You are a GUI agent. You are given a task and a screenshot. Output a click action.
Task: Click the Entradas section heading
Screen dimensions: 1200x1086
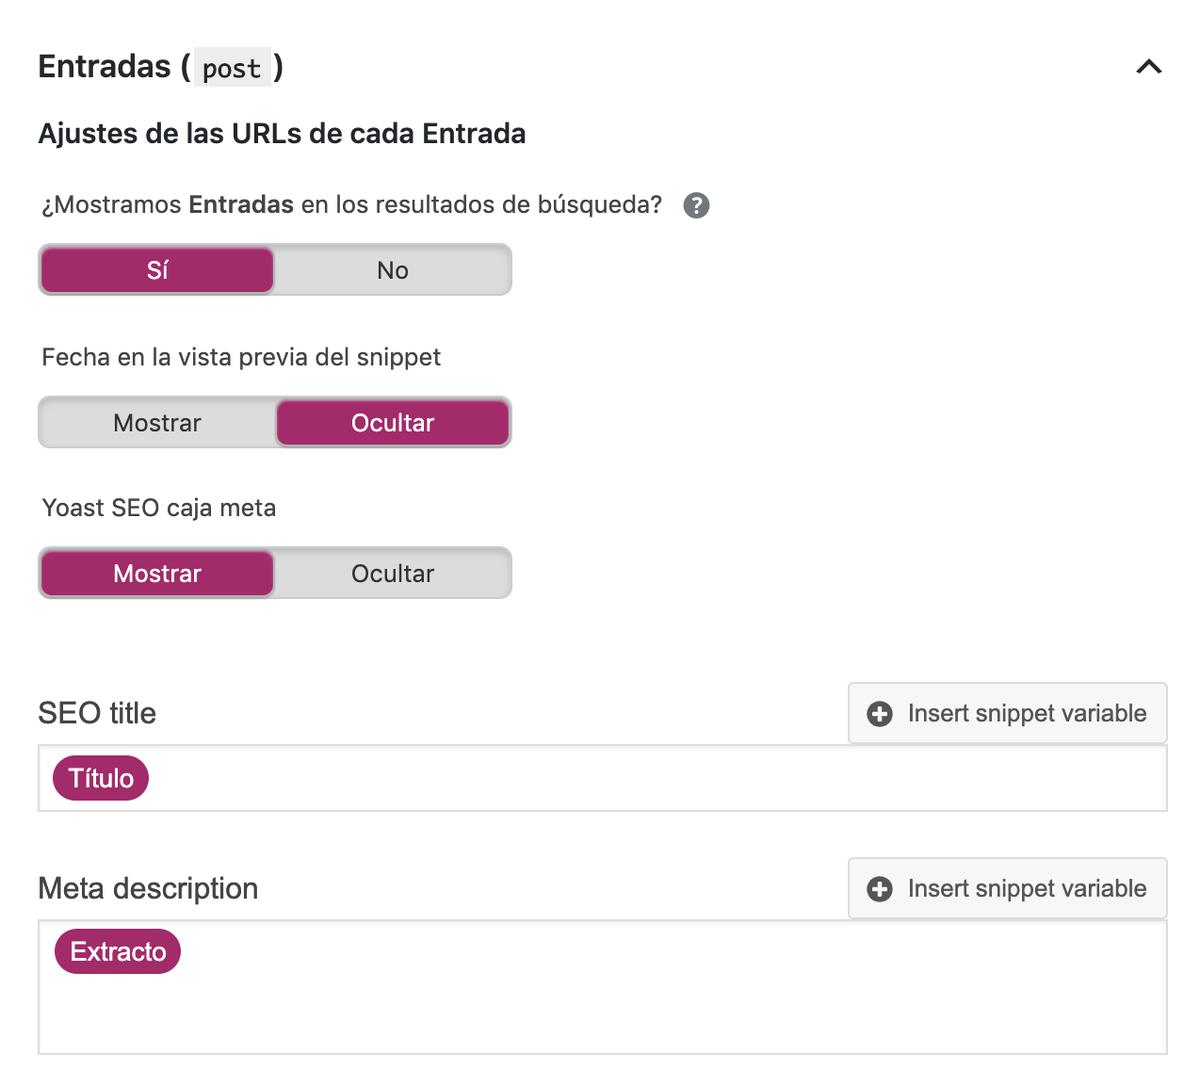click(x=105, y=67)
